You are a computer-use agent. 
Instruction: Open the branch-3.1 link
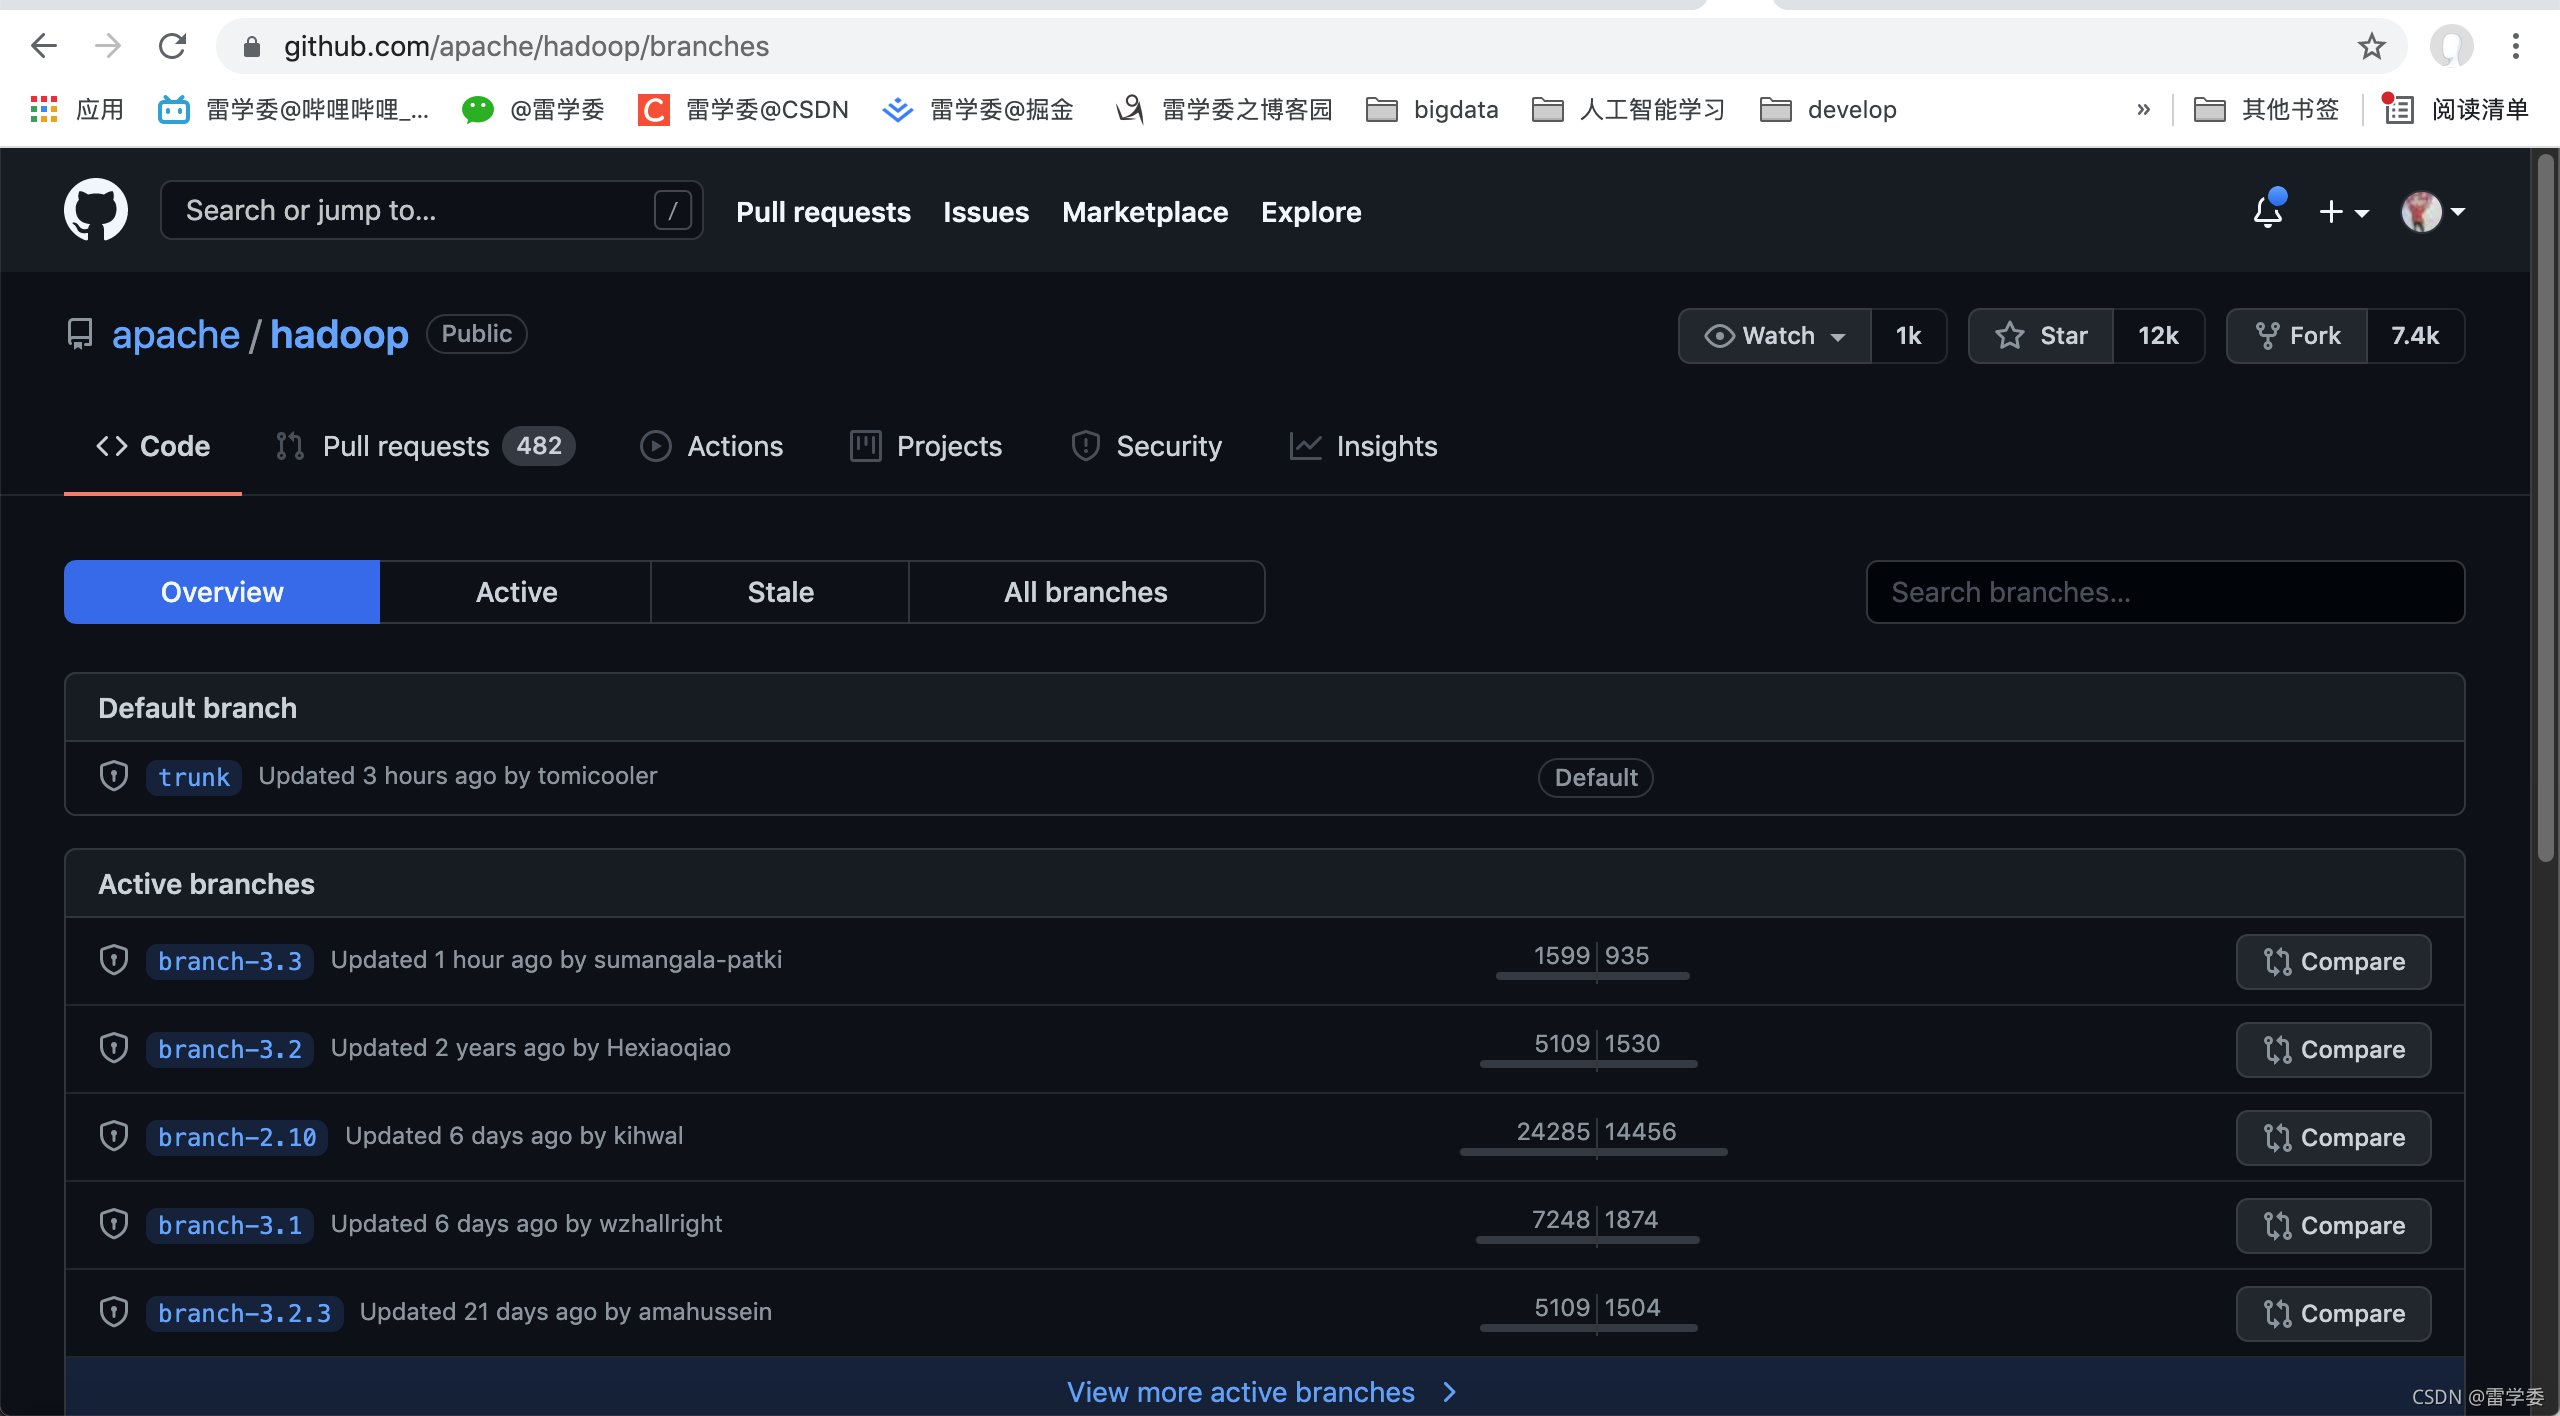(230, 1225)
